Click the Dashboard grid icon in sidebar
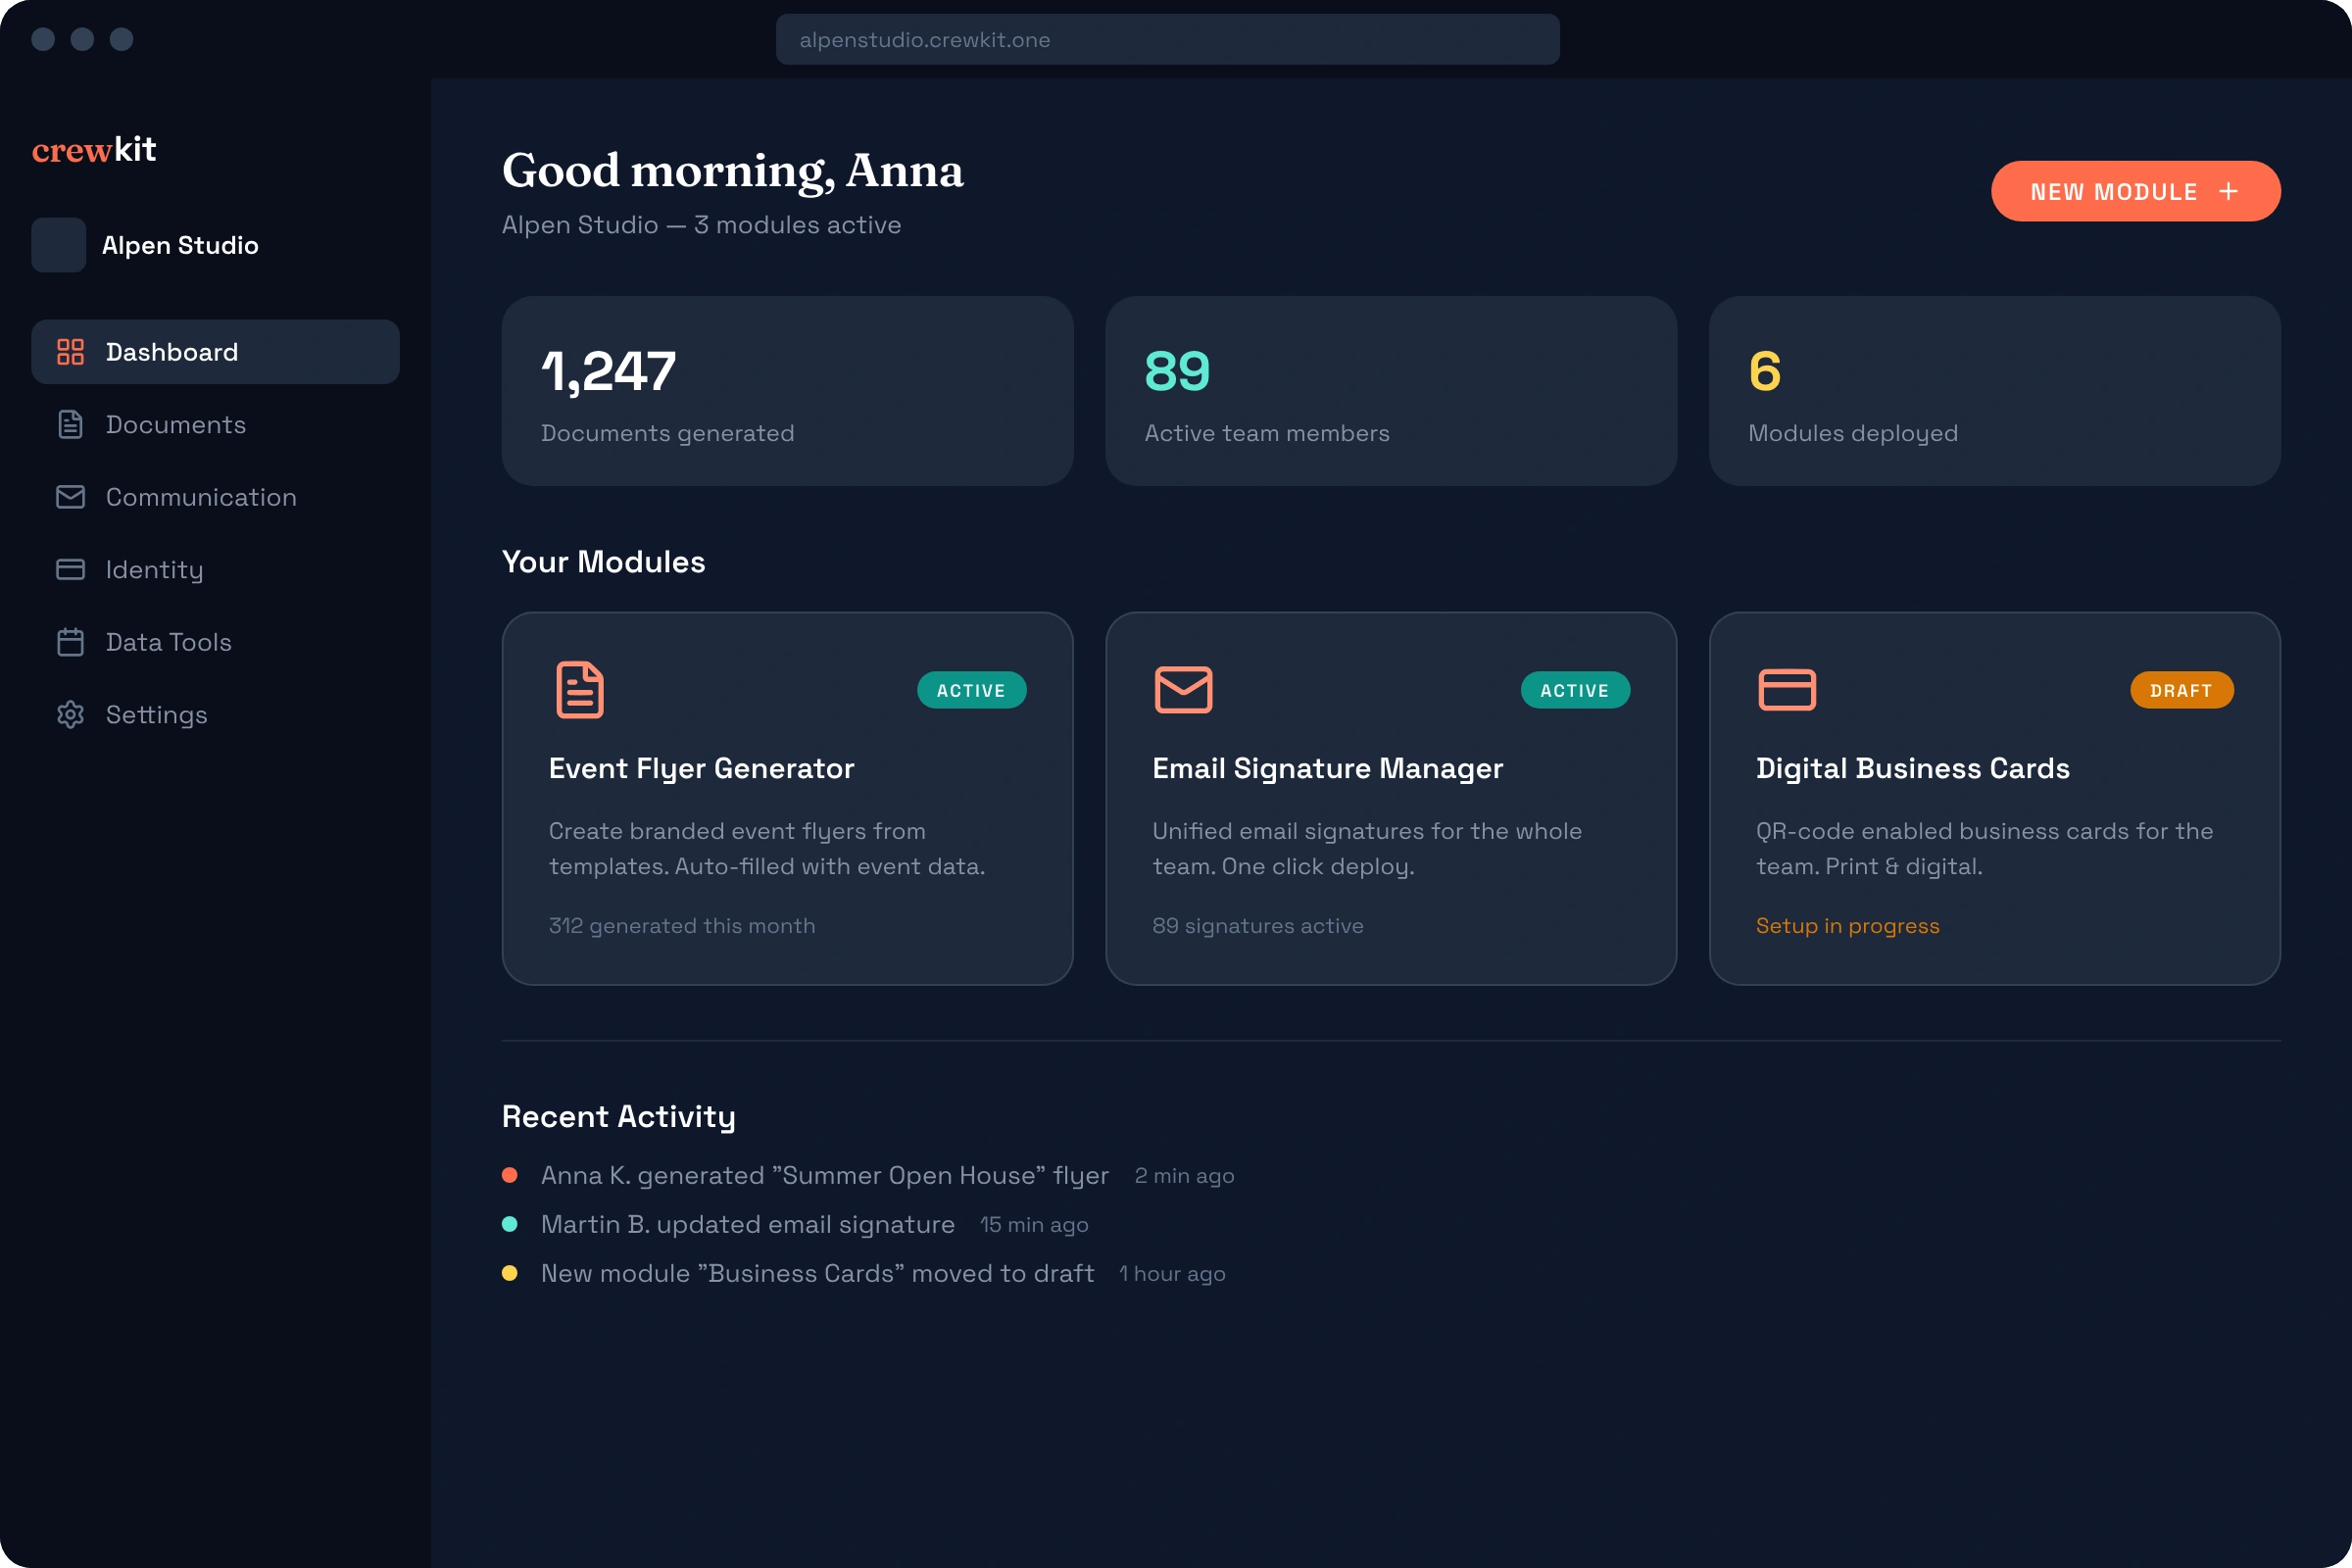Image resolution: width=2352 pixels, height=1568 pixels. point(70,352)
